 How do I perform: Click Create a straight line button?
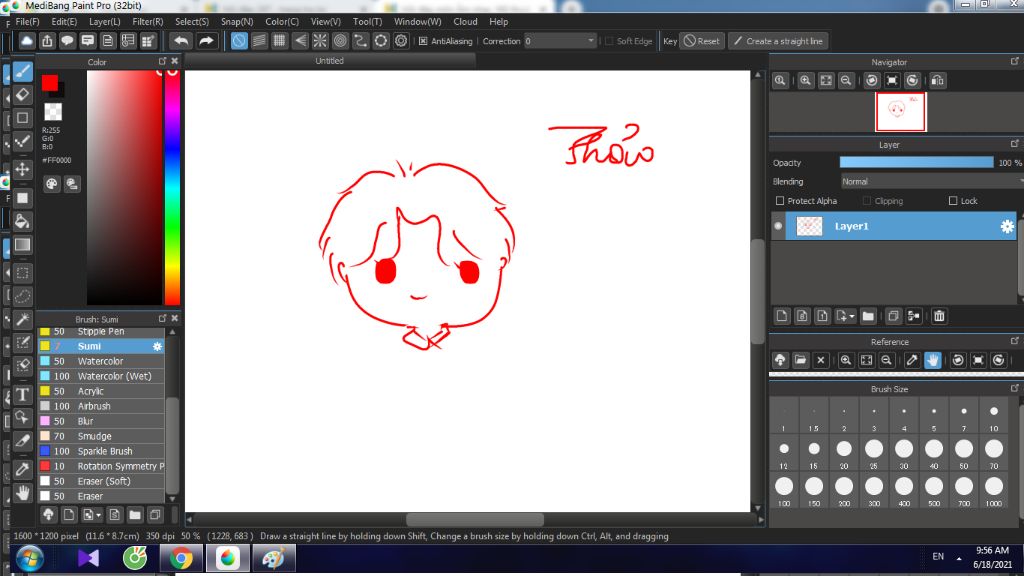[x=778, y=41]
